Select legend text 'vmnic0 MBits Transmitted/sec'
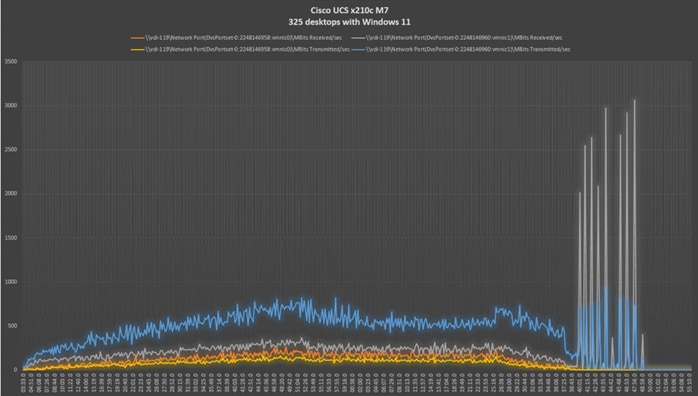698x396 pixels. point(248,50)
